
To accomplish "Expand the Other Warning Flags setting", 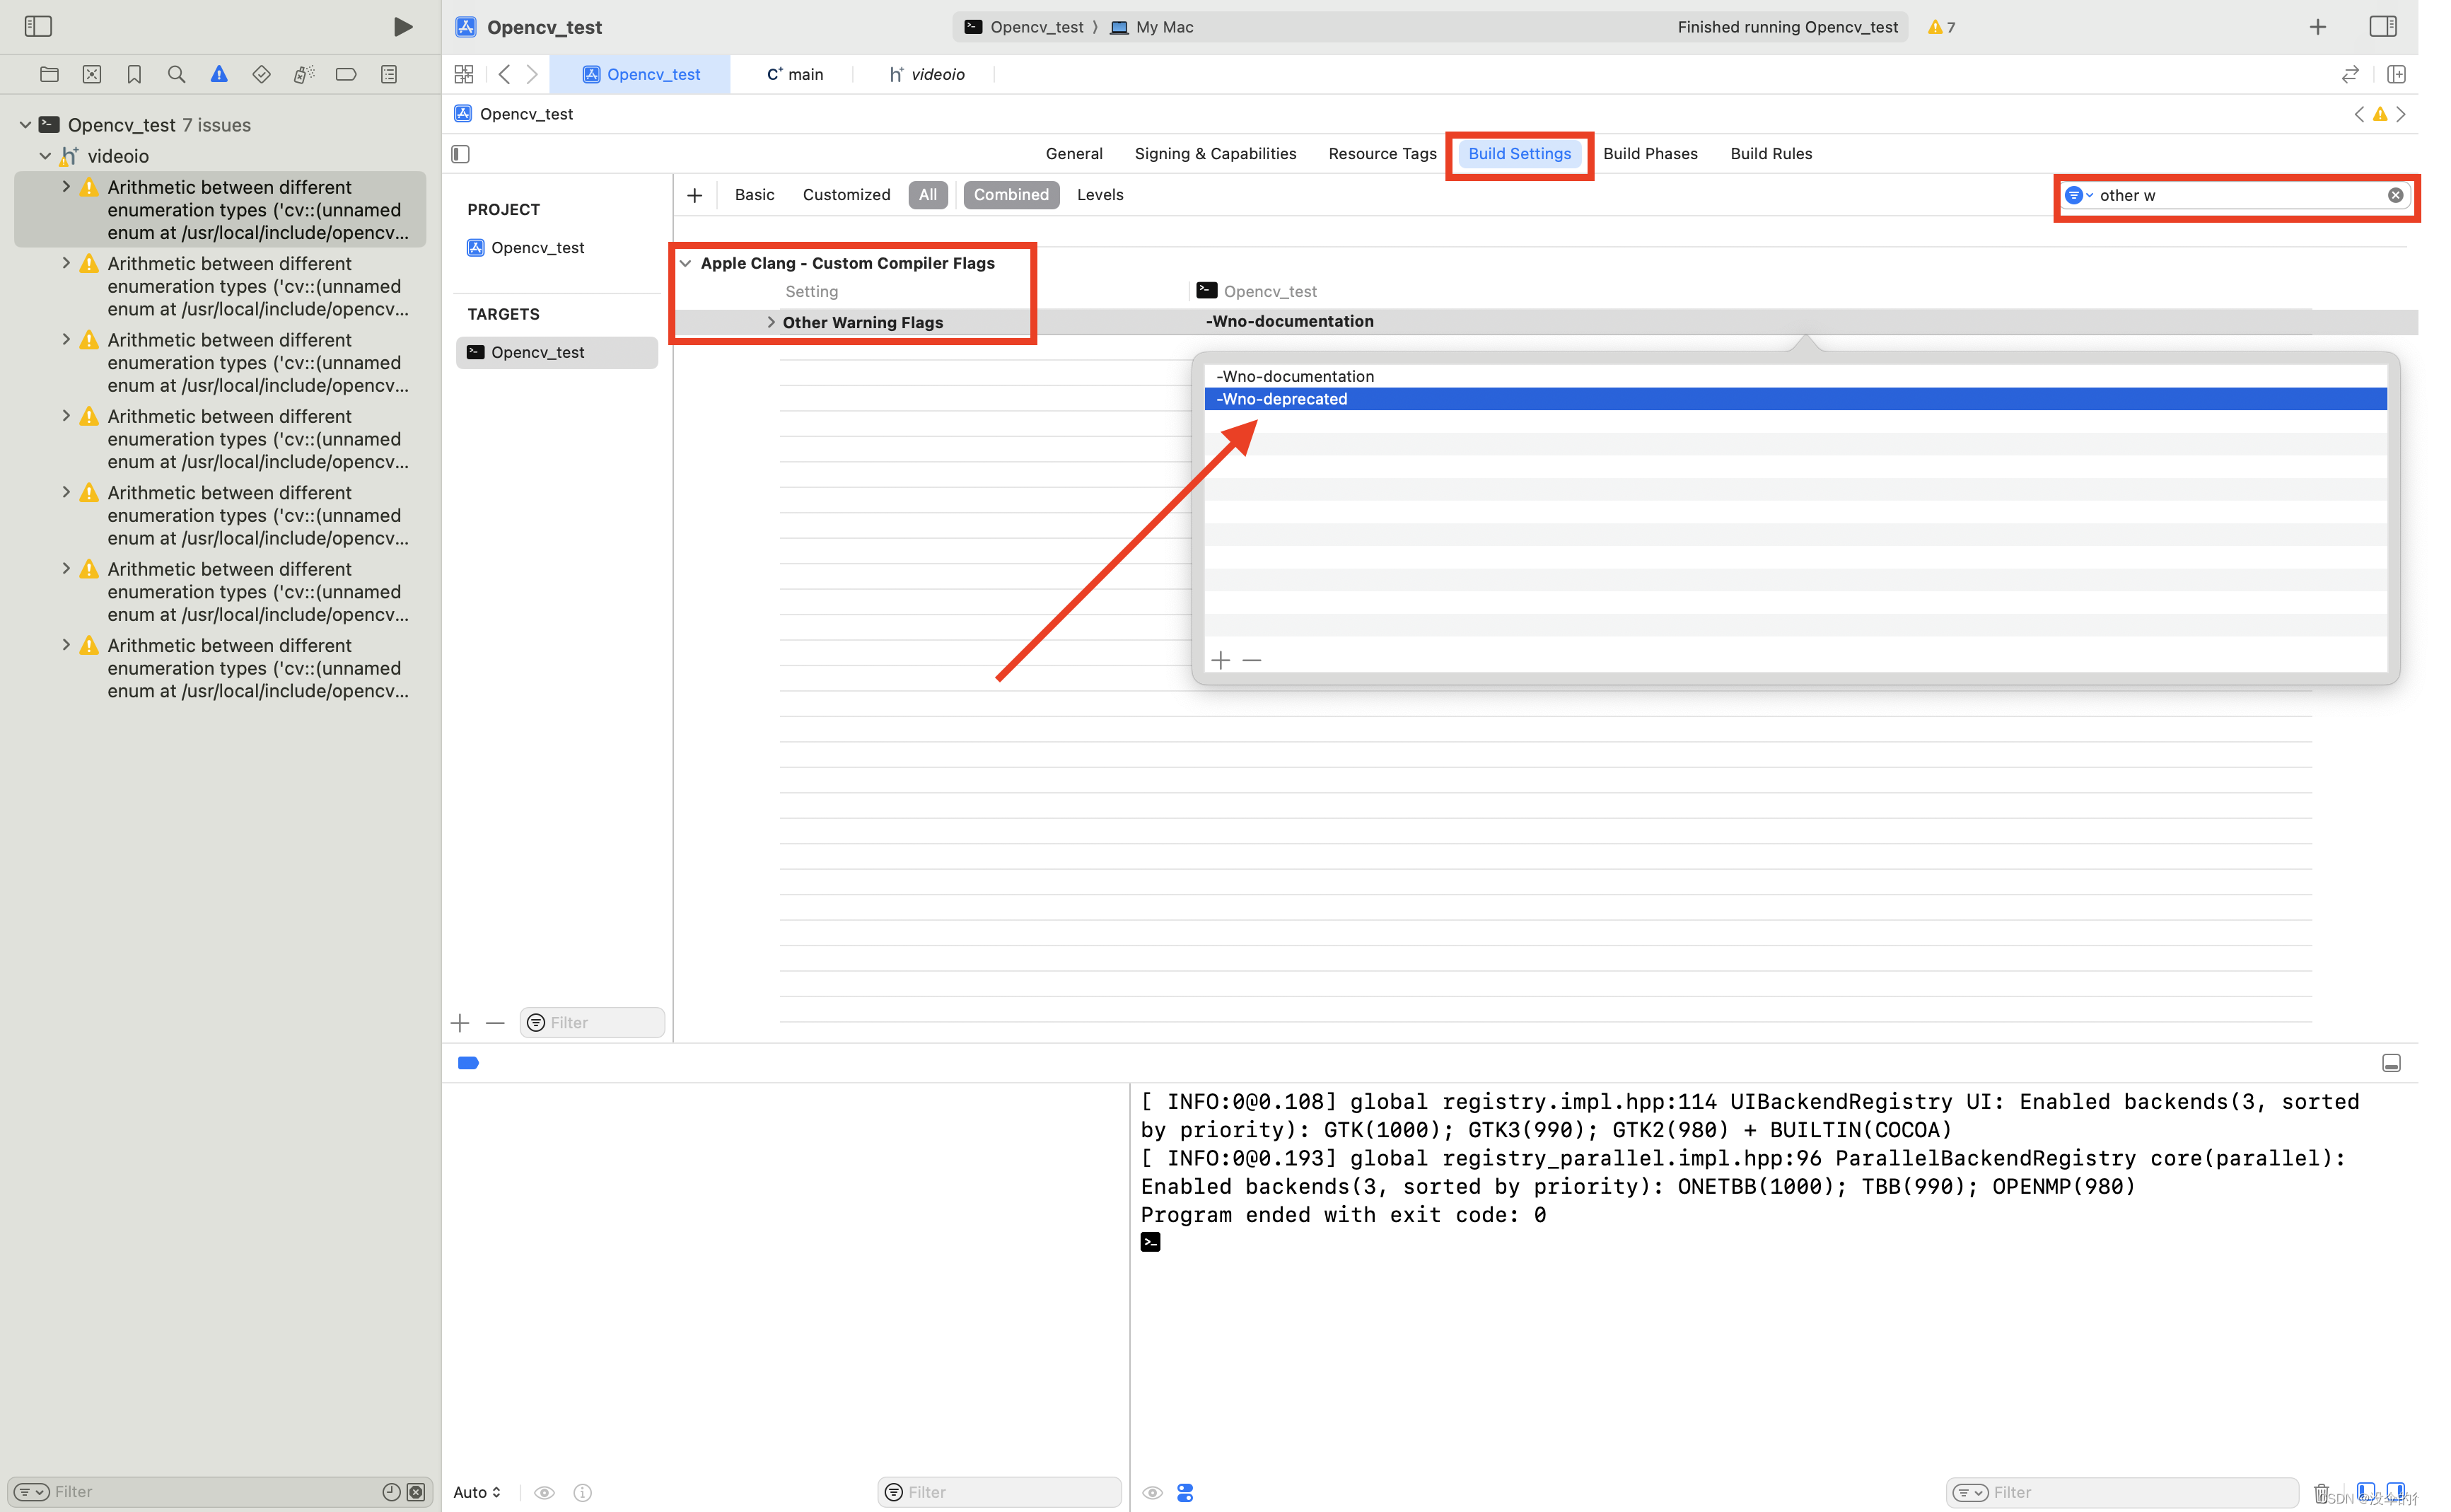I will coord(770,322).
